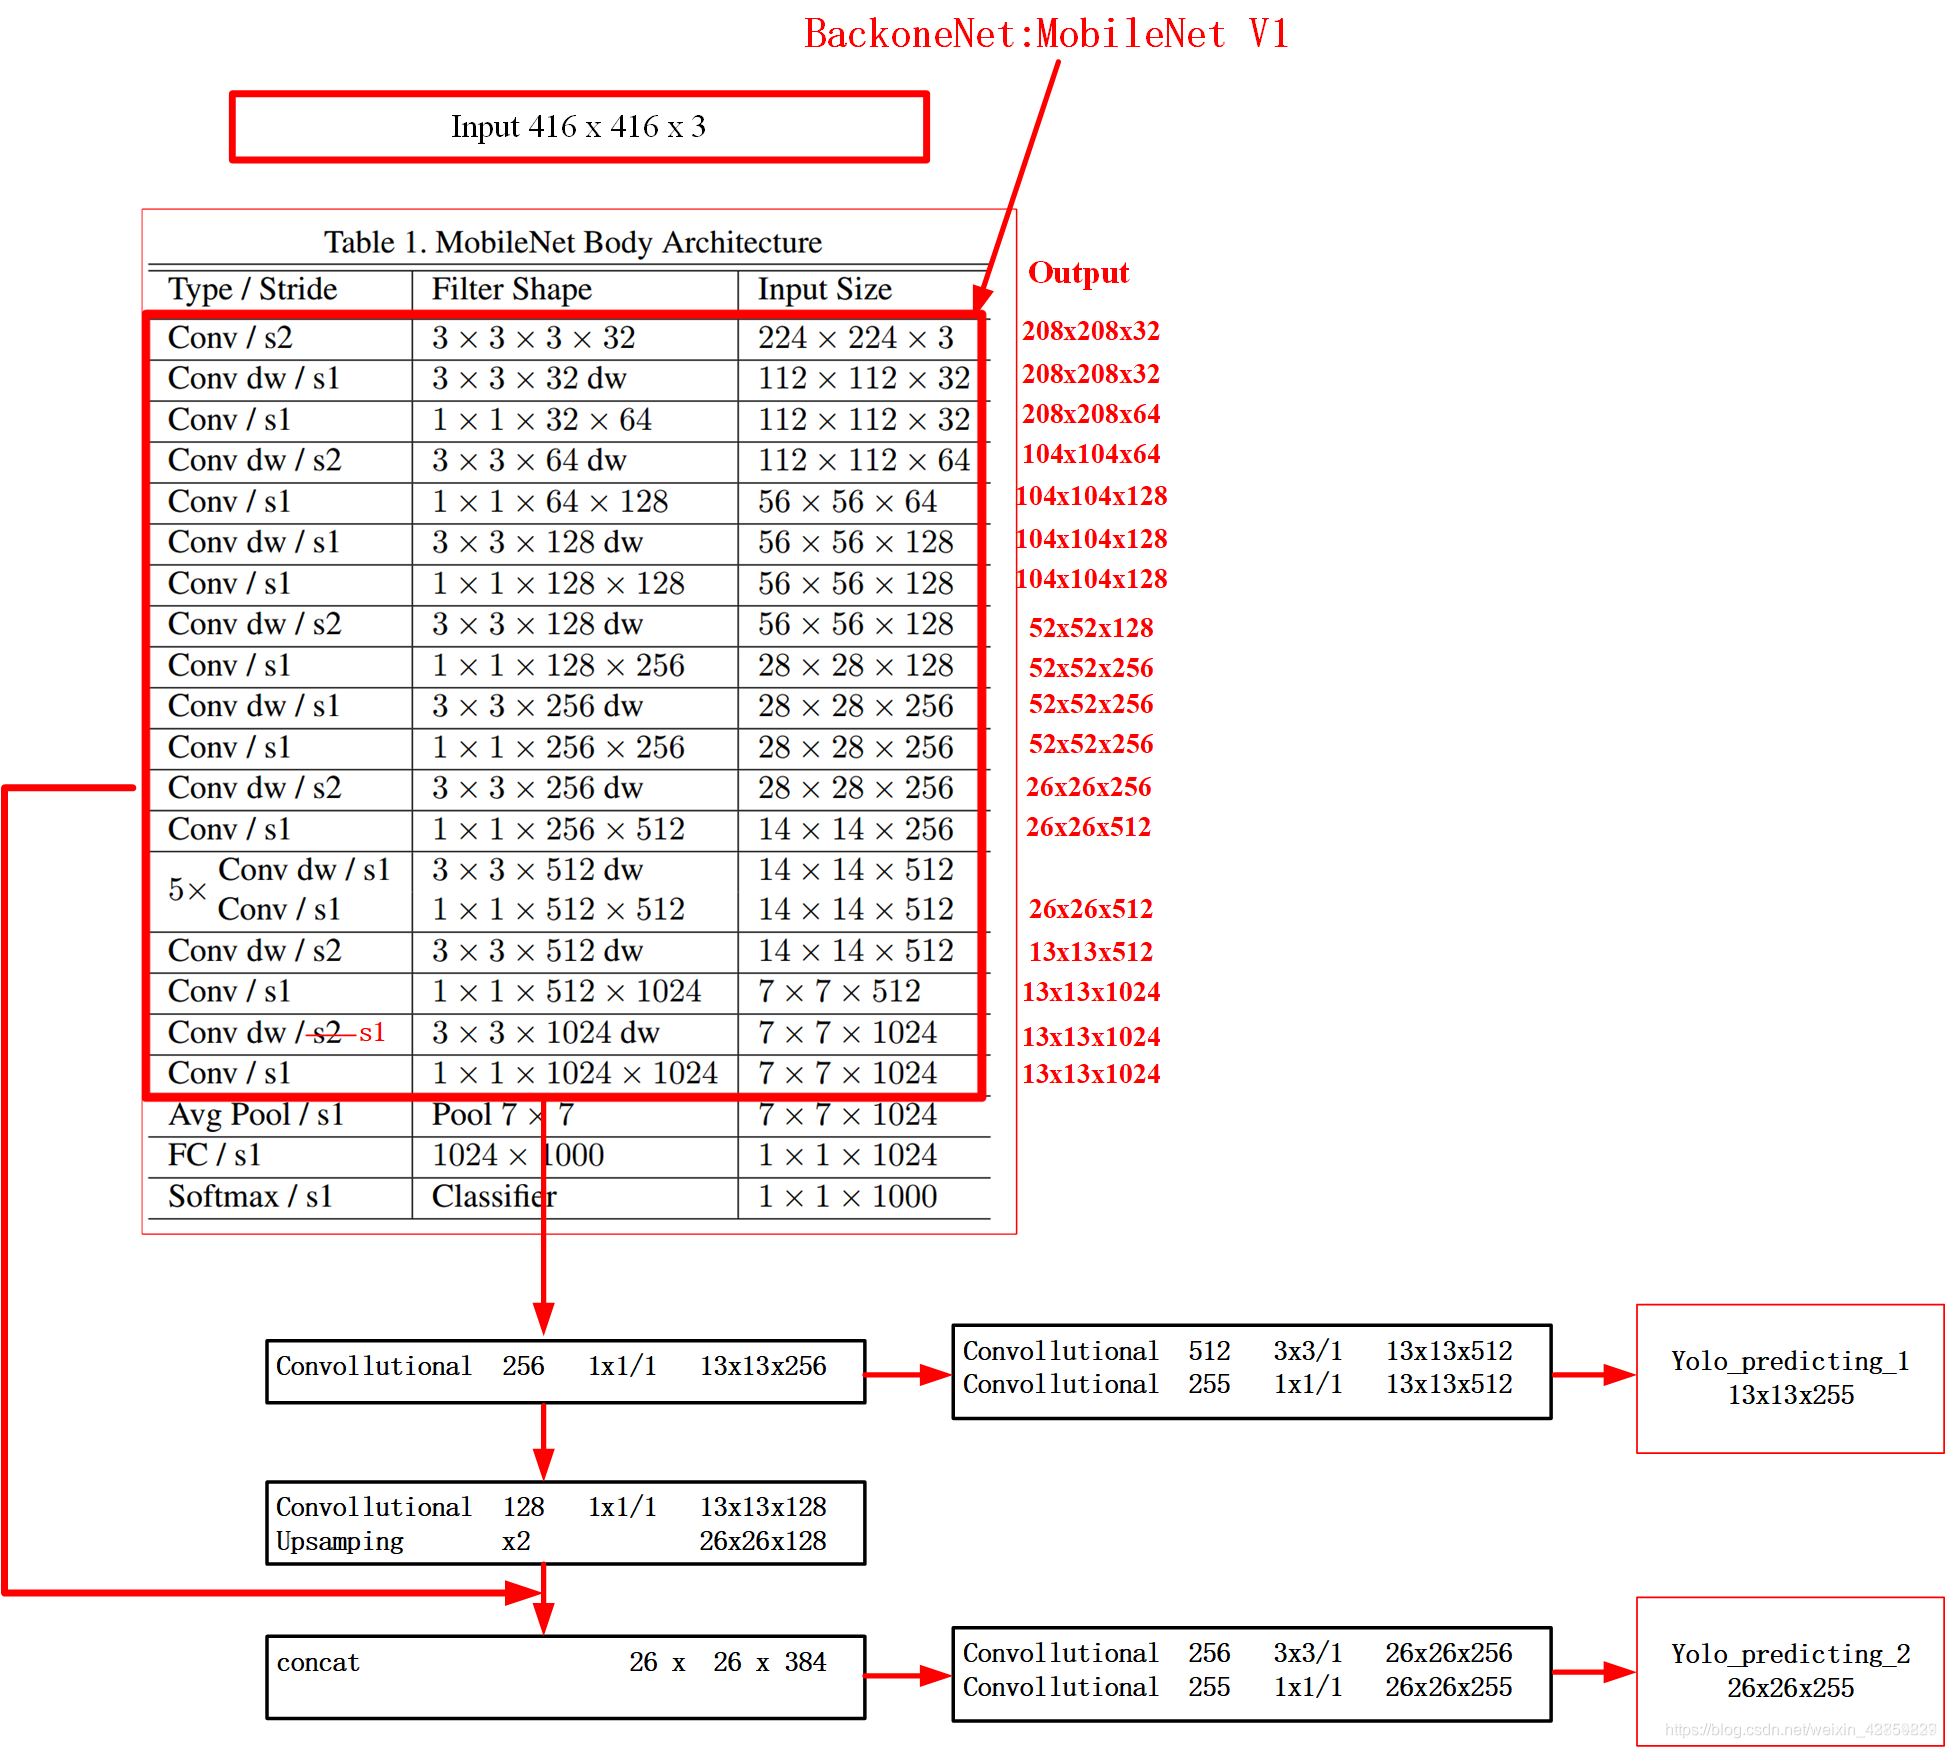
Task: Click the '1 × 1 × 128 × 128' filter cell
Action: point(558,583)
